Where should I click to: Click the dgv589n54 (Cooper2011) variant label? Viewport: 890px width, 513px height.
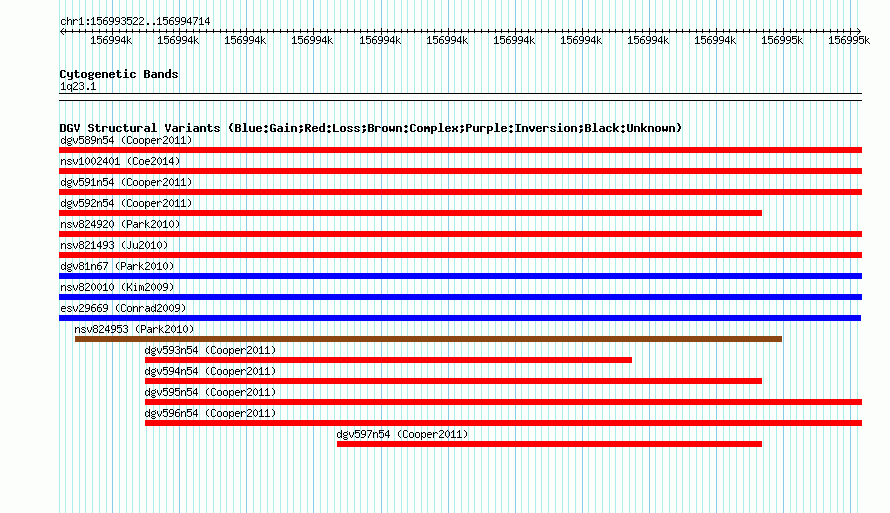point(126,140)
